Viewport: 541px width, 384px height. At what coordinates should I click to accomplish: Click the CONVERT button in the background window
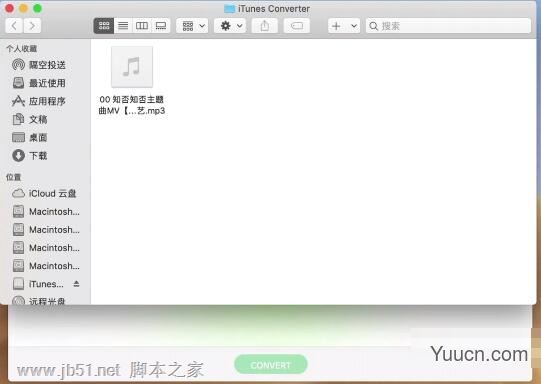tap(270, 365)
